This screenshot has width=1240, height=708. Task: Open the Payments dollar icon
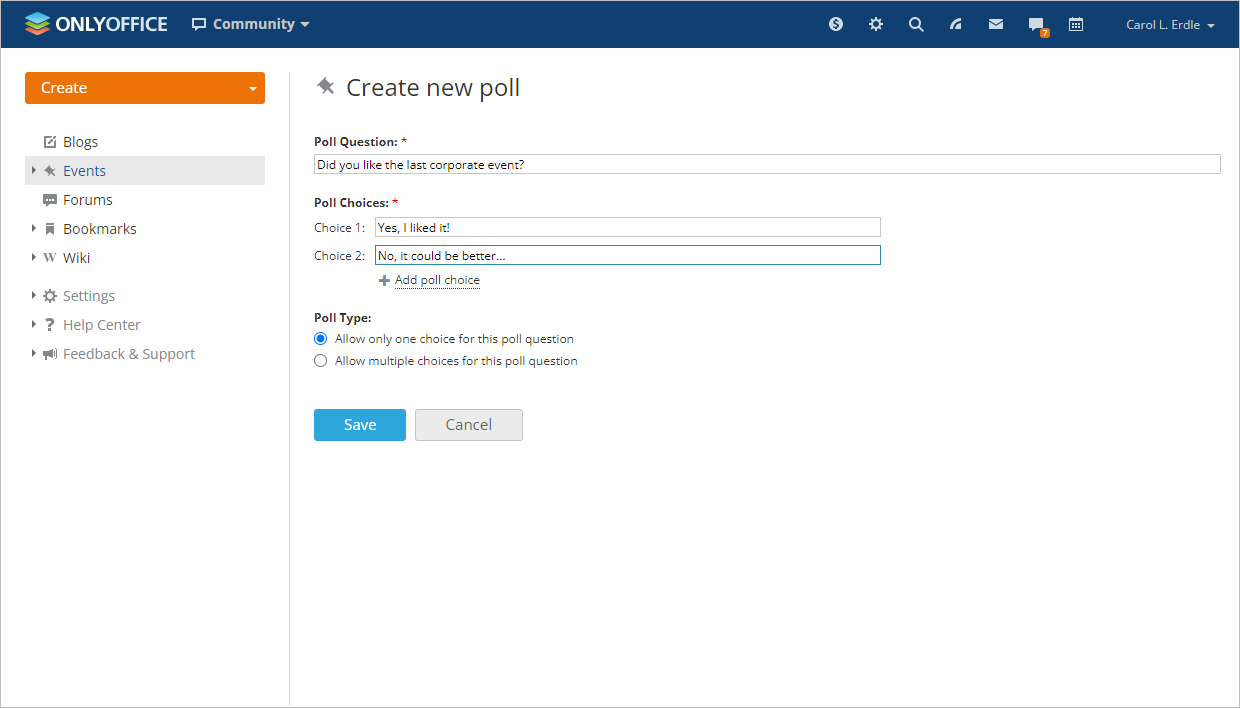(836, 23)
